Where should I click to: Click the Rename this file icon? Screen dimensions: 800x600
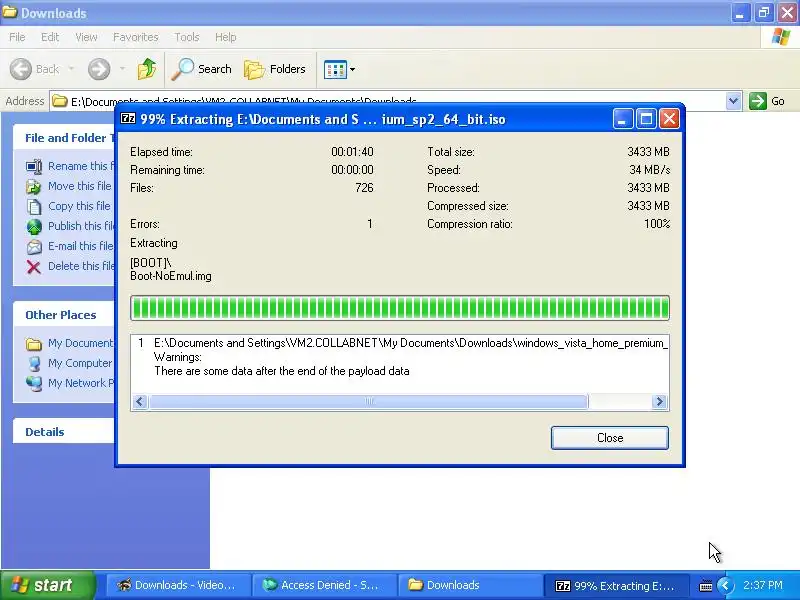(x=34, y=166)
